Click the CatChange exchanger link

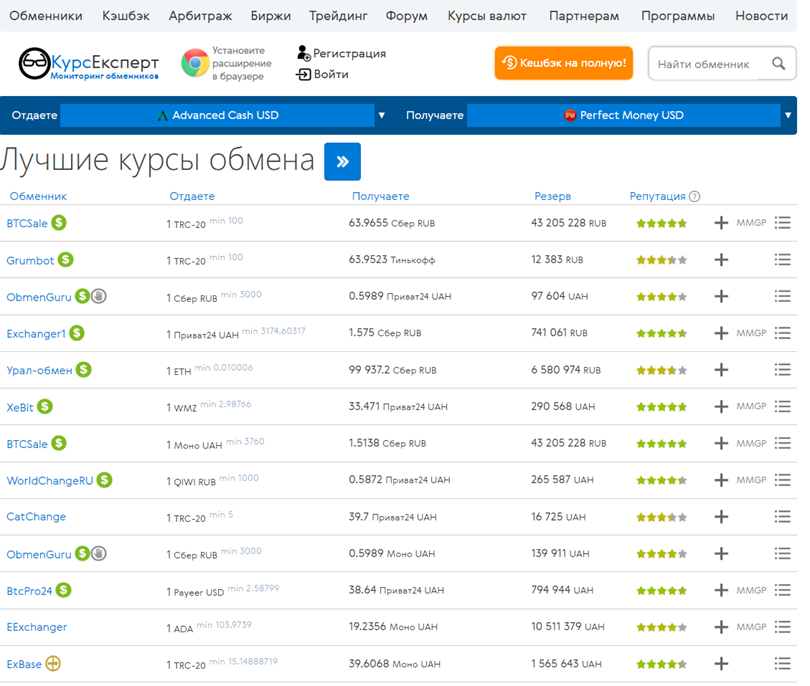[36, 517]
